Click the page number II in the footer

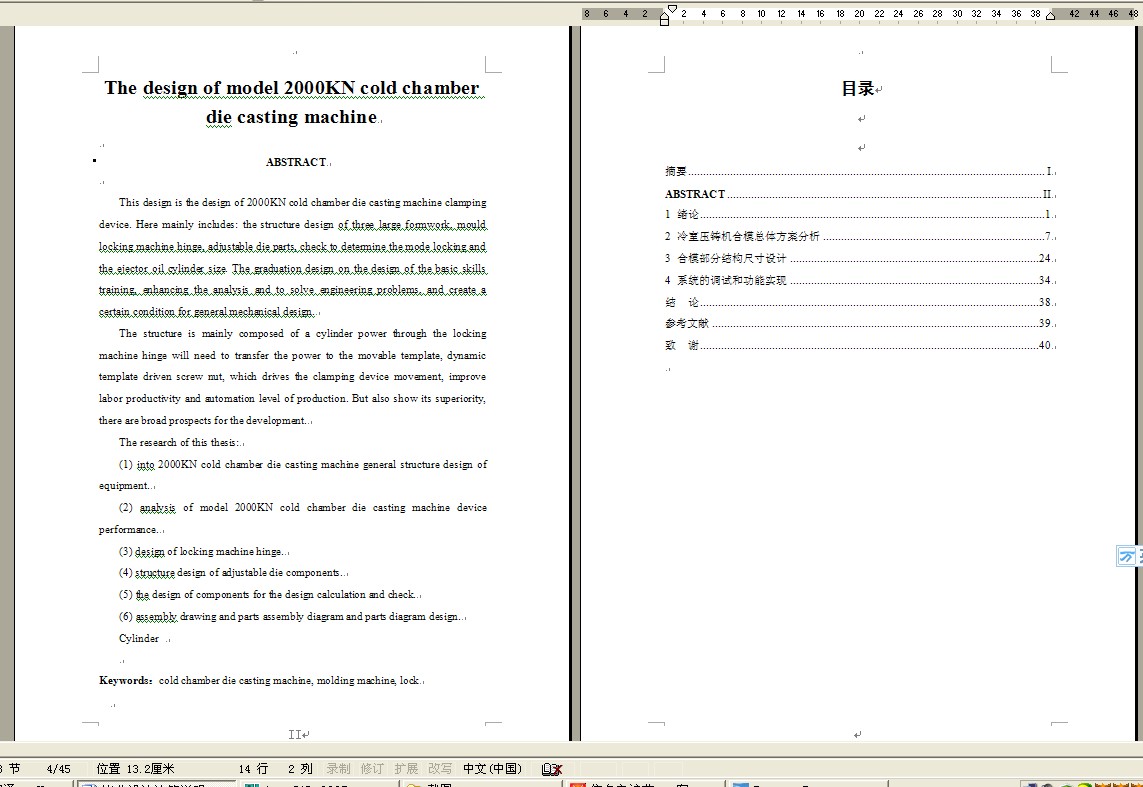pyautogui.click(x=295, y=735)
